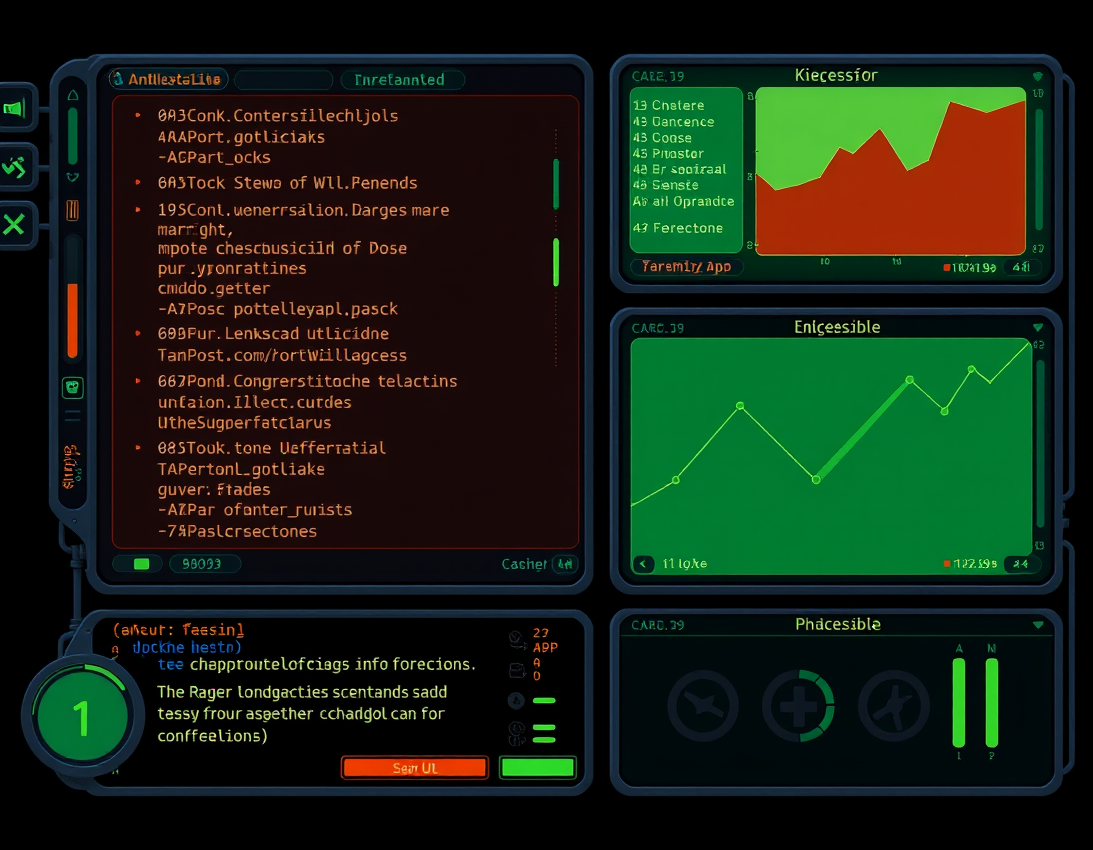The height and width of the screenshot is (850, 1093).
Task: Click the plus circle icon in Phdcesible panel
Action: (798, 706)
